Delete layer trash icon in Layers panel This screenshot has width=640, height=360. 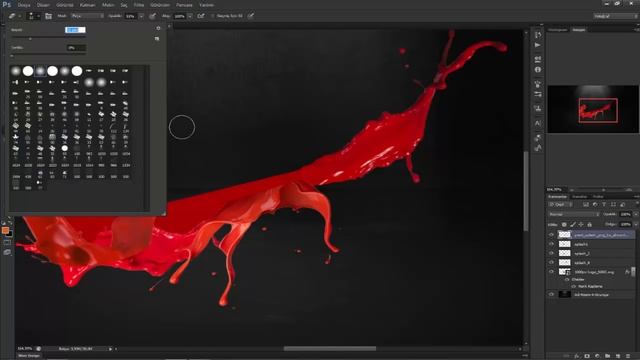point(628,356)
